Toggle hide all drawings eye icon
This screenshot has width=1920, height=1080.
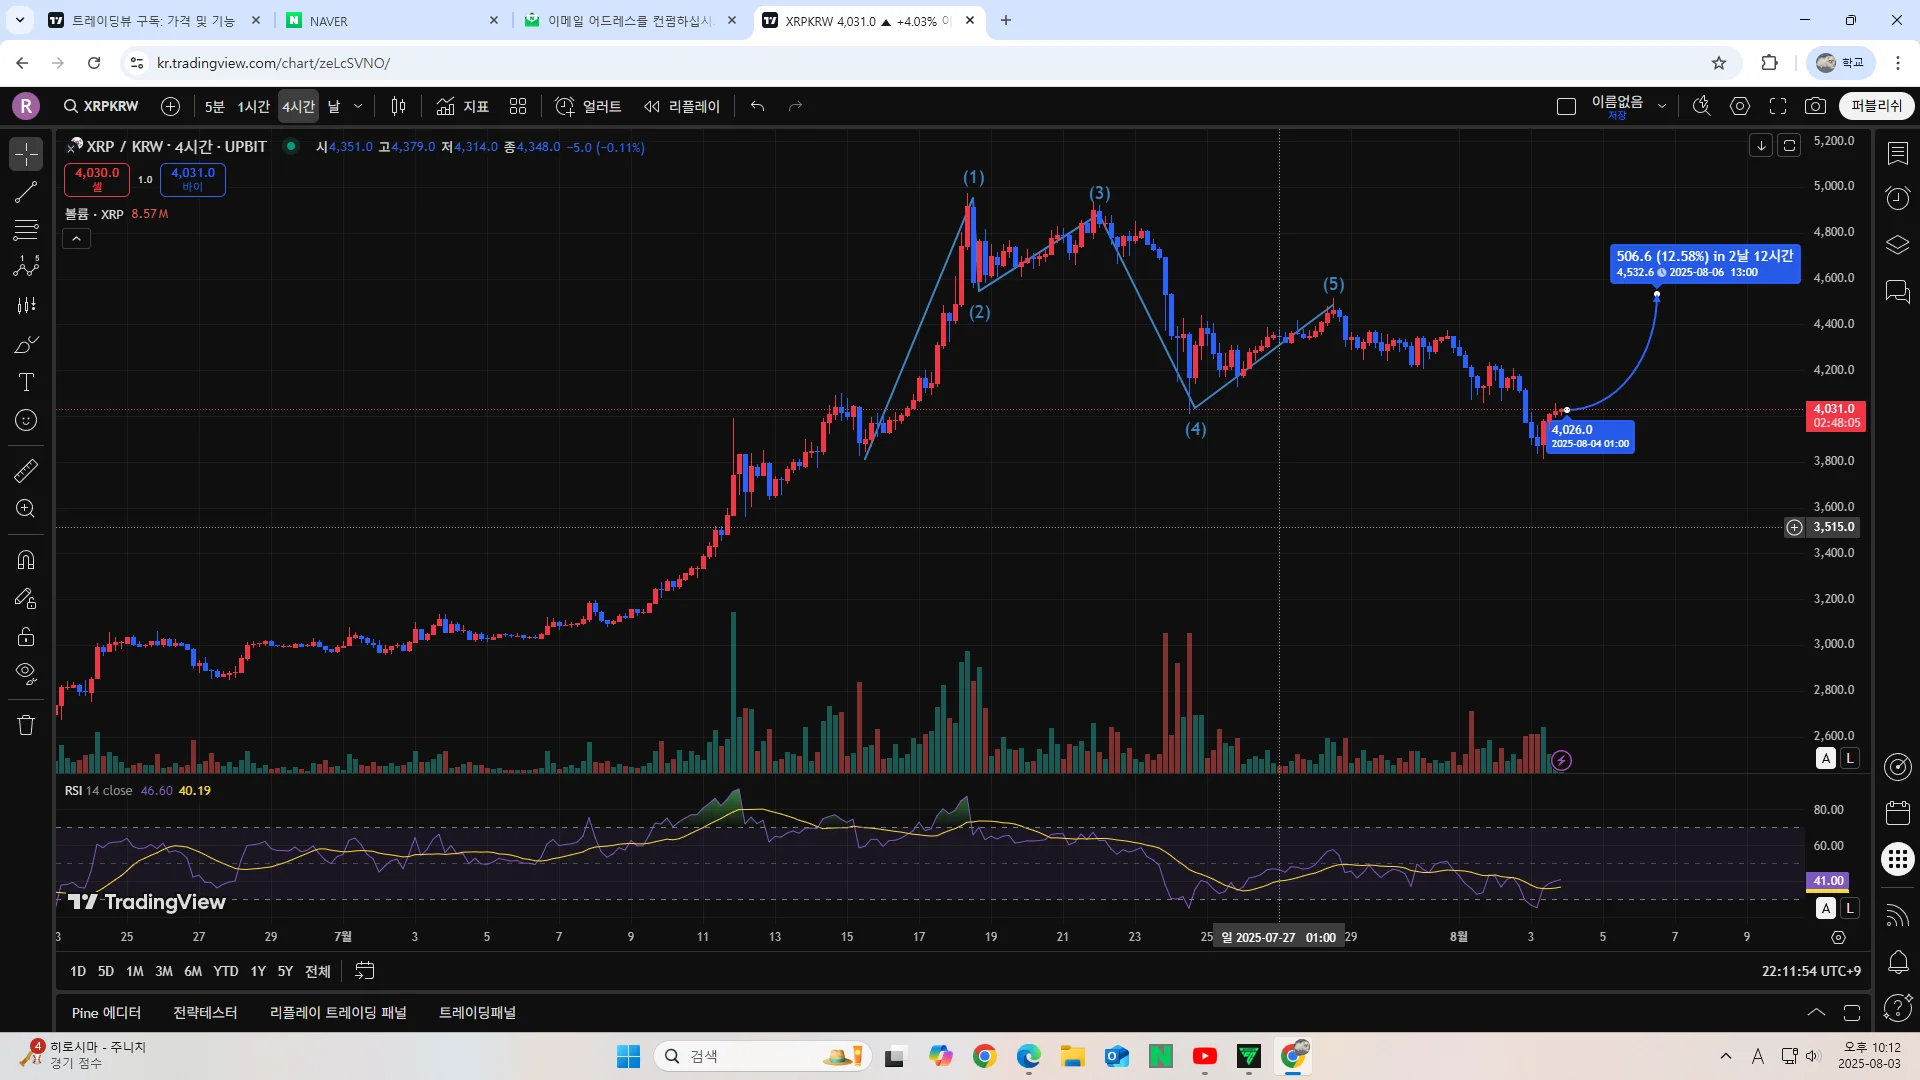[26, 672]
